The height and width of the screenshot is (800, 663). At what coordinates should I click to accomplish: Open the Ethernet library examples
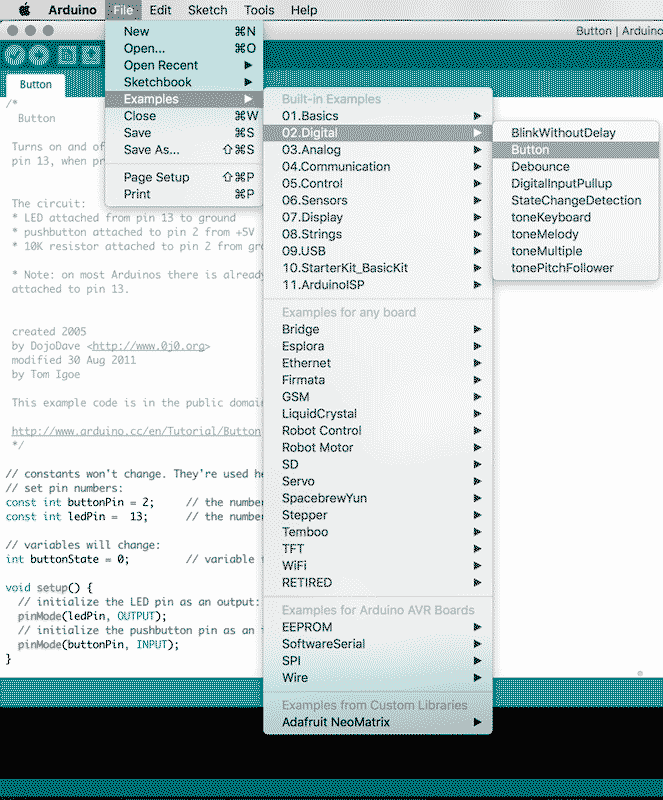(378, 363)
